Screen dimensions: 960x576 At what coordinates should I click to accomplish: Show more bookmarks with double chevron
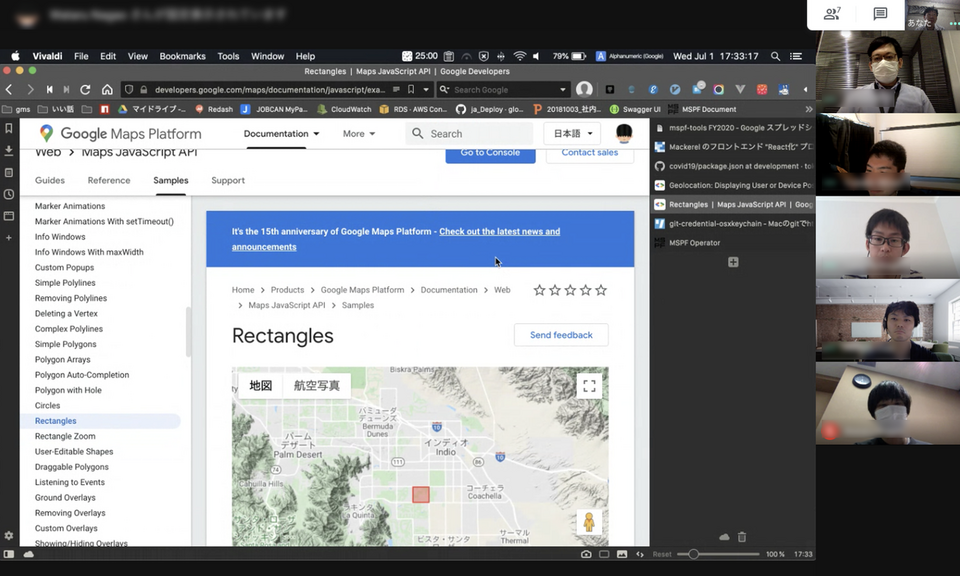809,109
